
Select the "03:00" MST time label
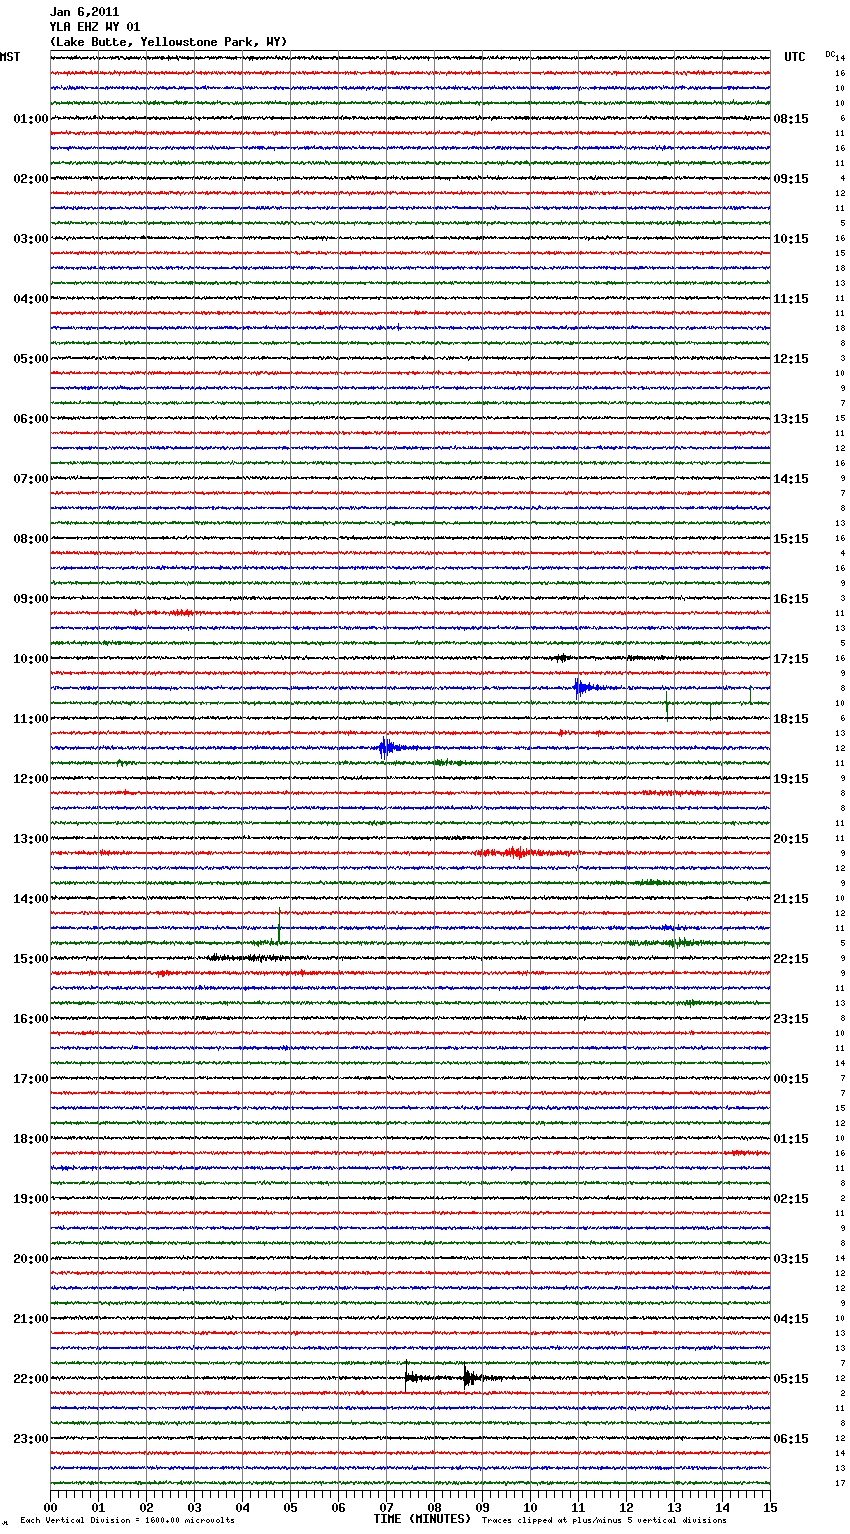pyautogui.click(x=31, y=239)
